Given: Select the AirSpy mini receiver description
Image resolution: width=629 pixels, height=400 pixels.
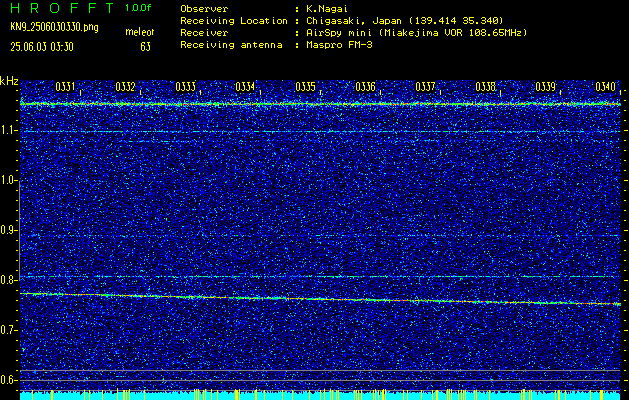Looking at the screenshot, I should tap(416, 33).
